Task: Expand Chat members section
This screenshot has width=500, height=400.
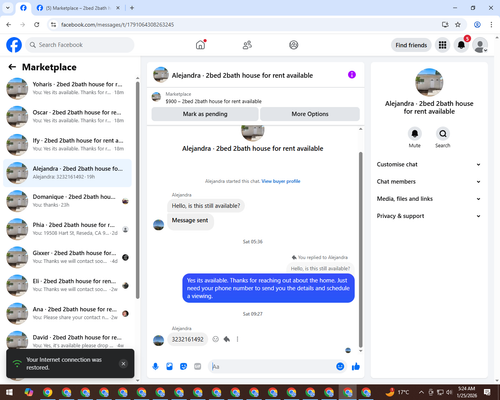Action: coord(429,182)
